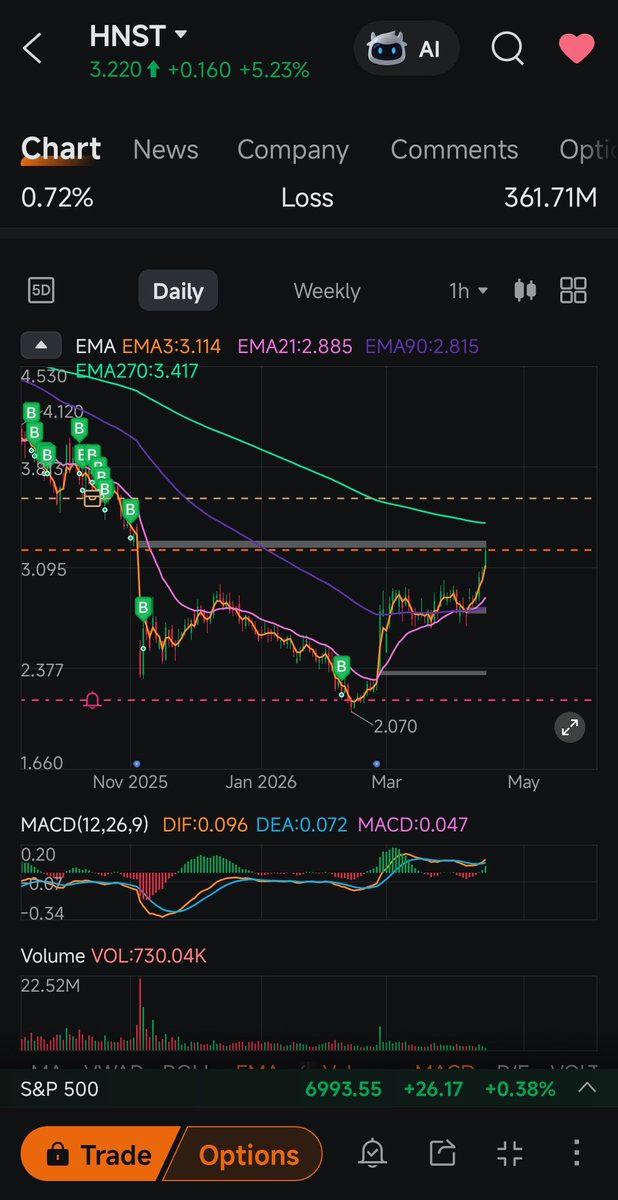Select the 5D chart period icon
618x1200 pixels.
(x=41, y=291)
